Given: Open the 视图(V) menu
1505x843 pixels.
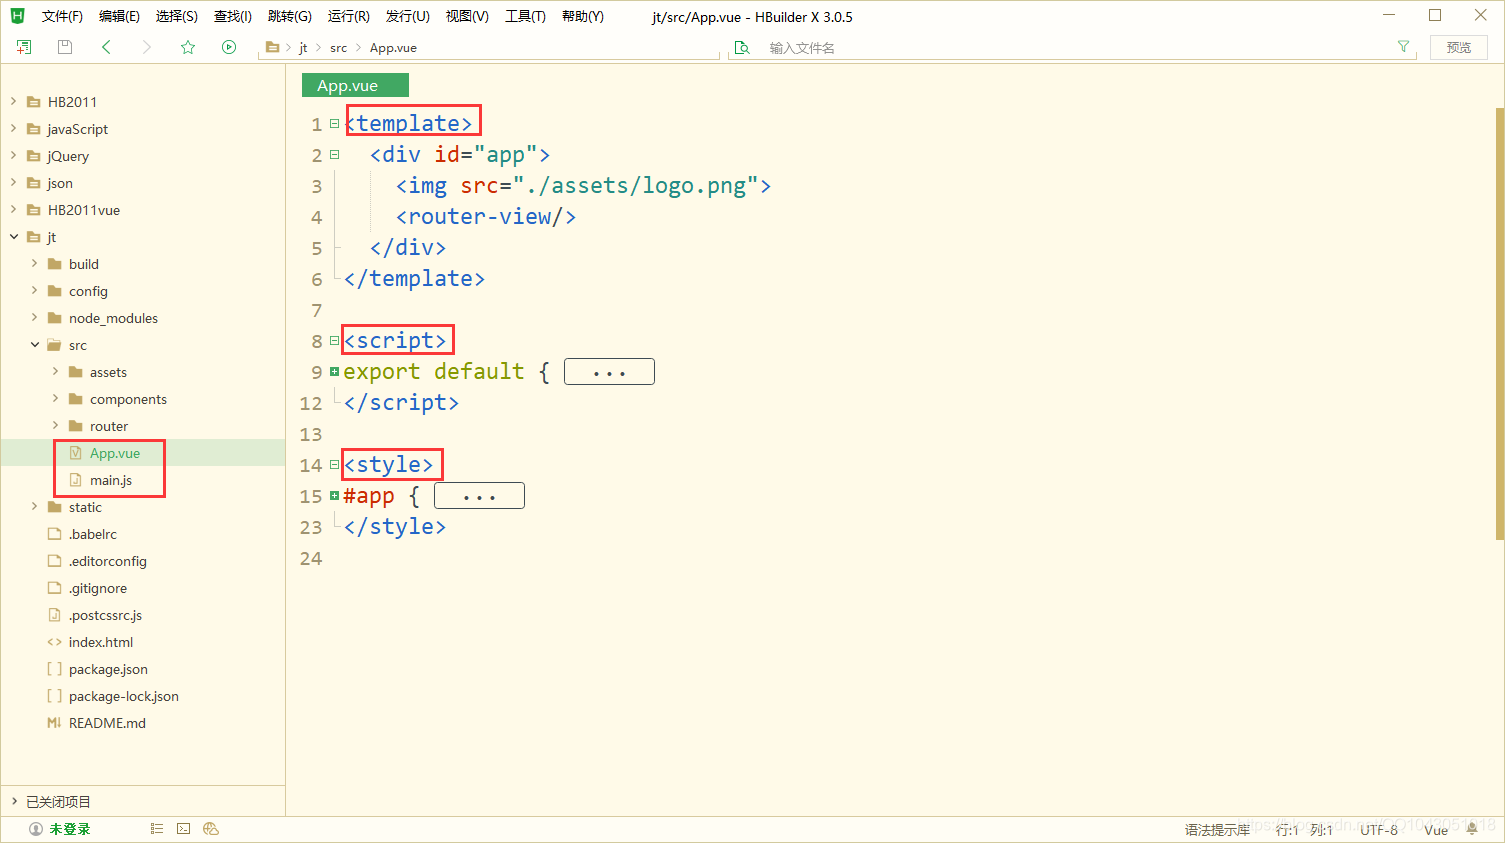Looking at the screenshot, I should click(467, 16).
